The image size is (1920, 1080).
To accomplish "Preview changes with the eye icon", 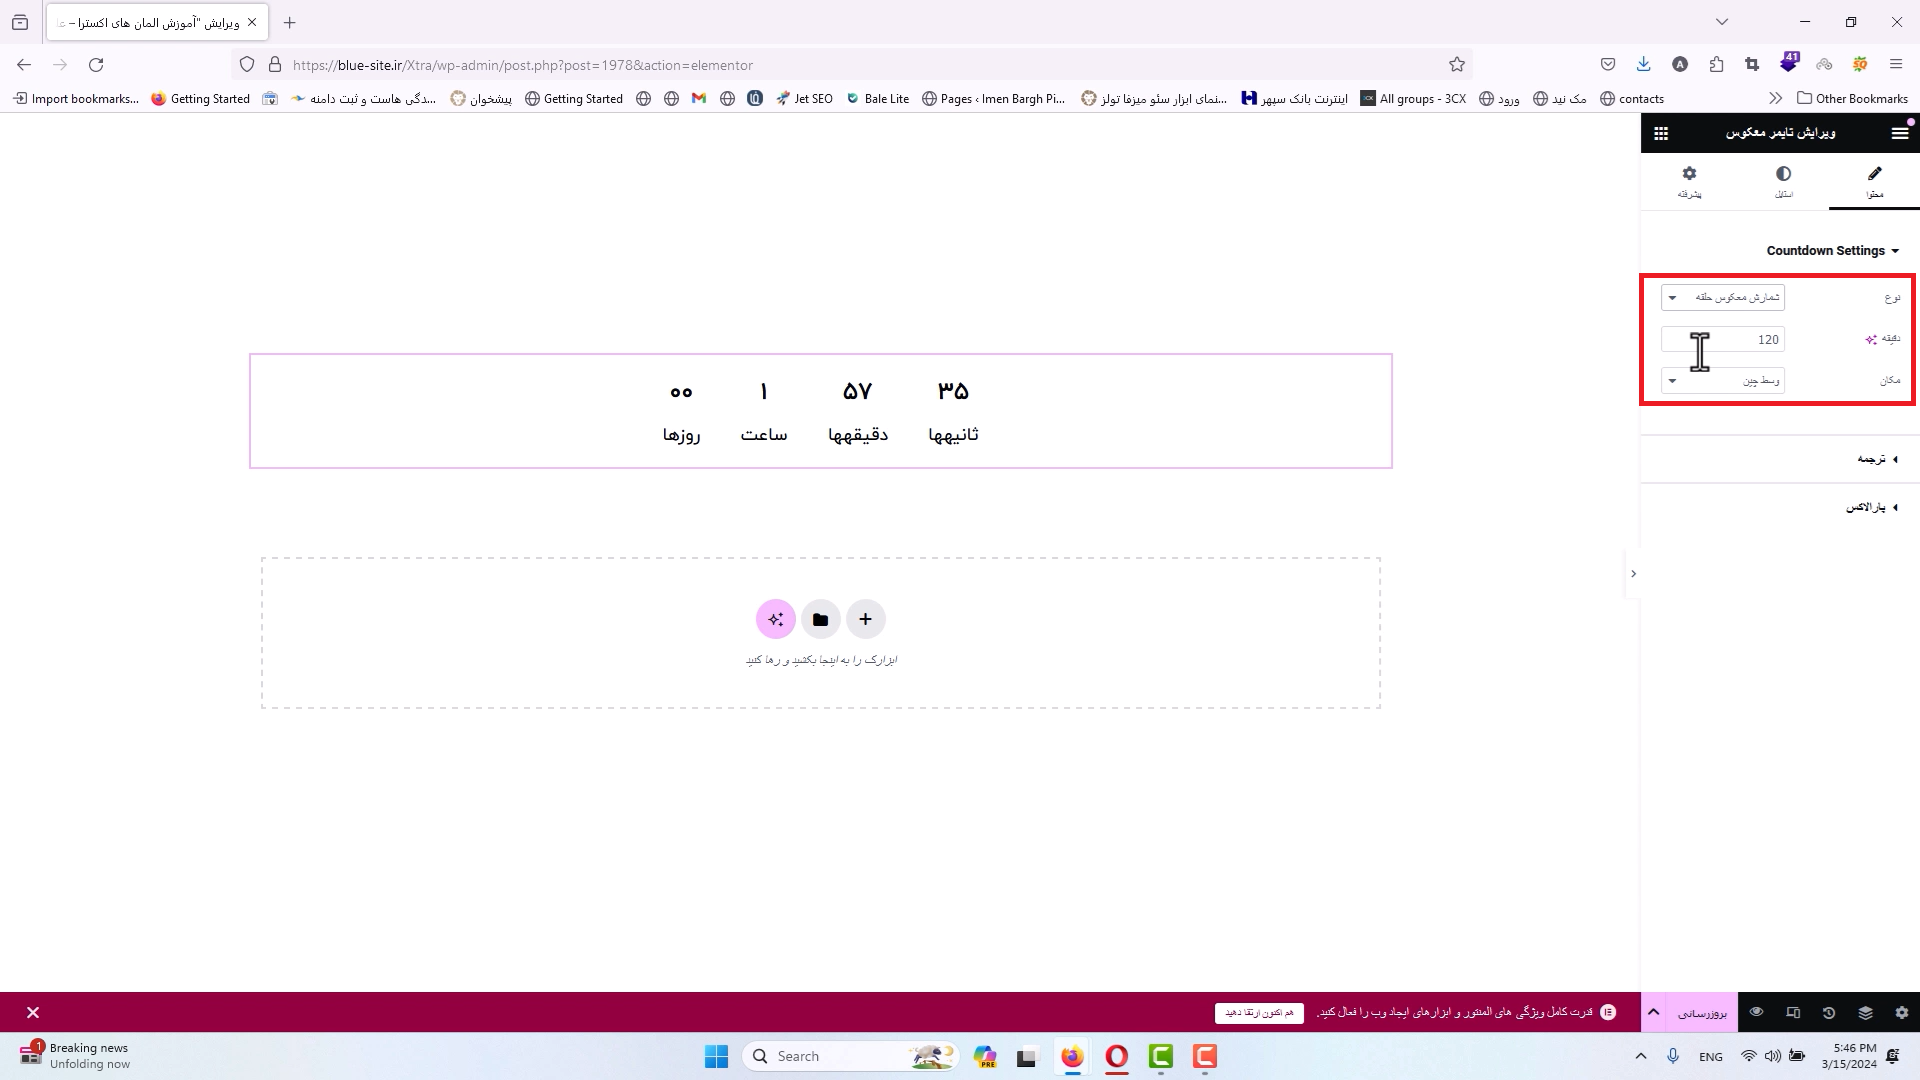I will click(1756, 1013).
